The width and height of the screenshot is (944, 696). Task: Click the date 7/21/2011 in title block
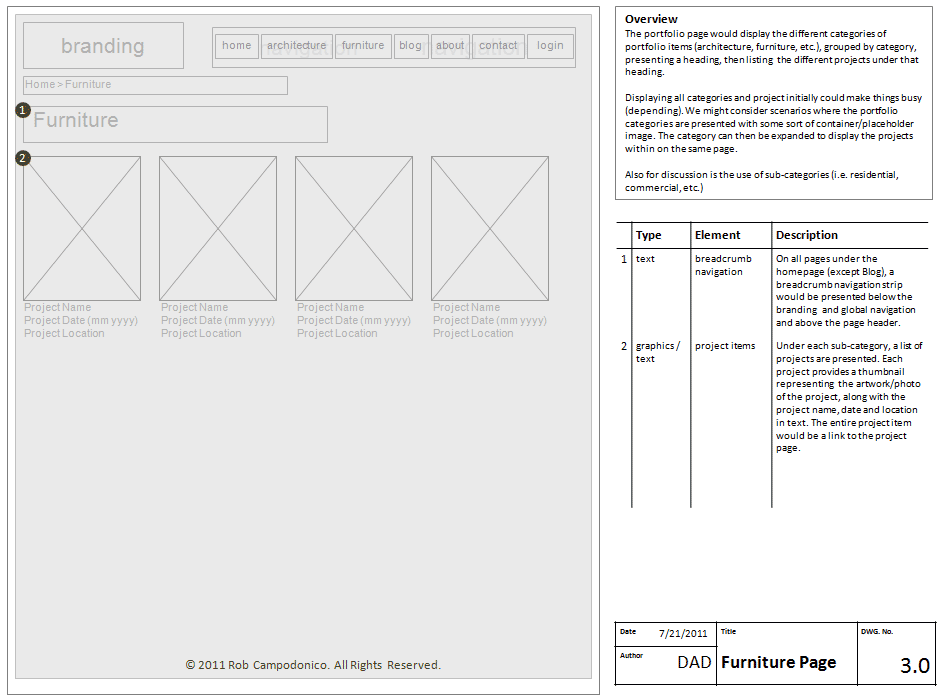coord(683,634)
